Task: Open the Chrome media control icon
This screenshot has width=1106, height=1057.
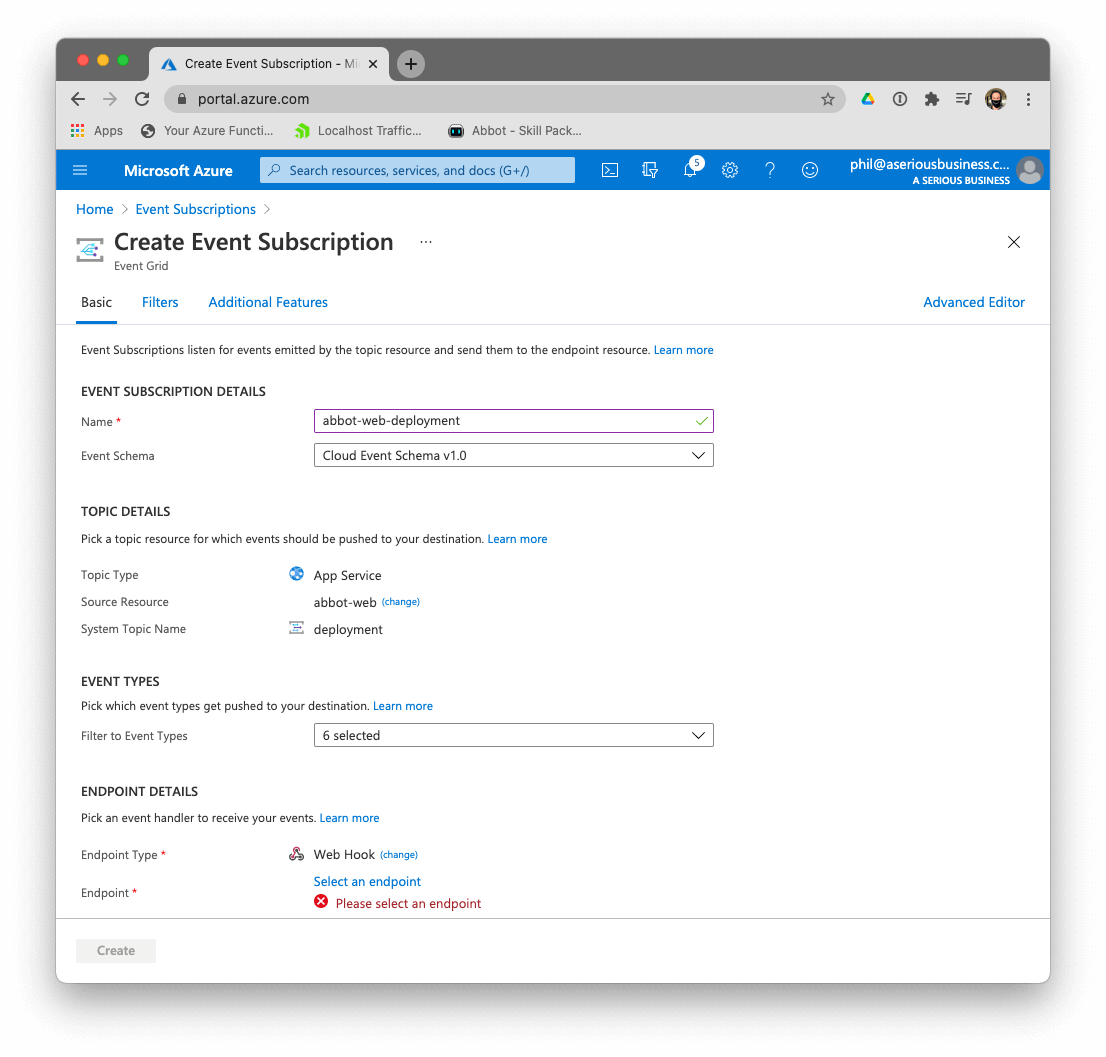Action: click(964, 99)
